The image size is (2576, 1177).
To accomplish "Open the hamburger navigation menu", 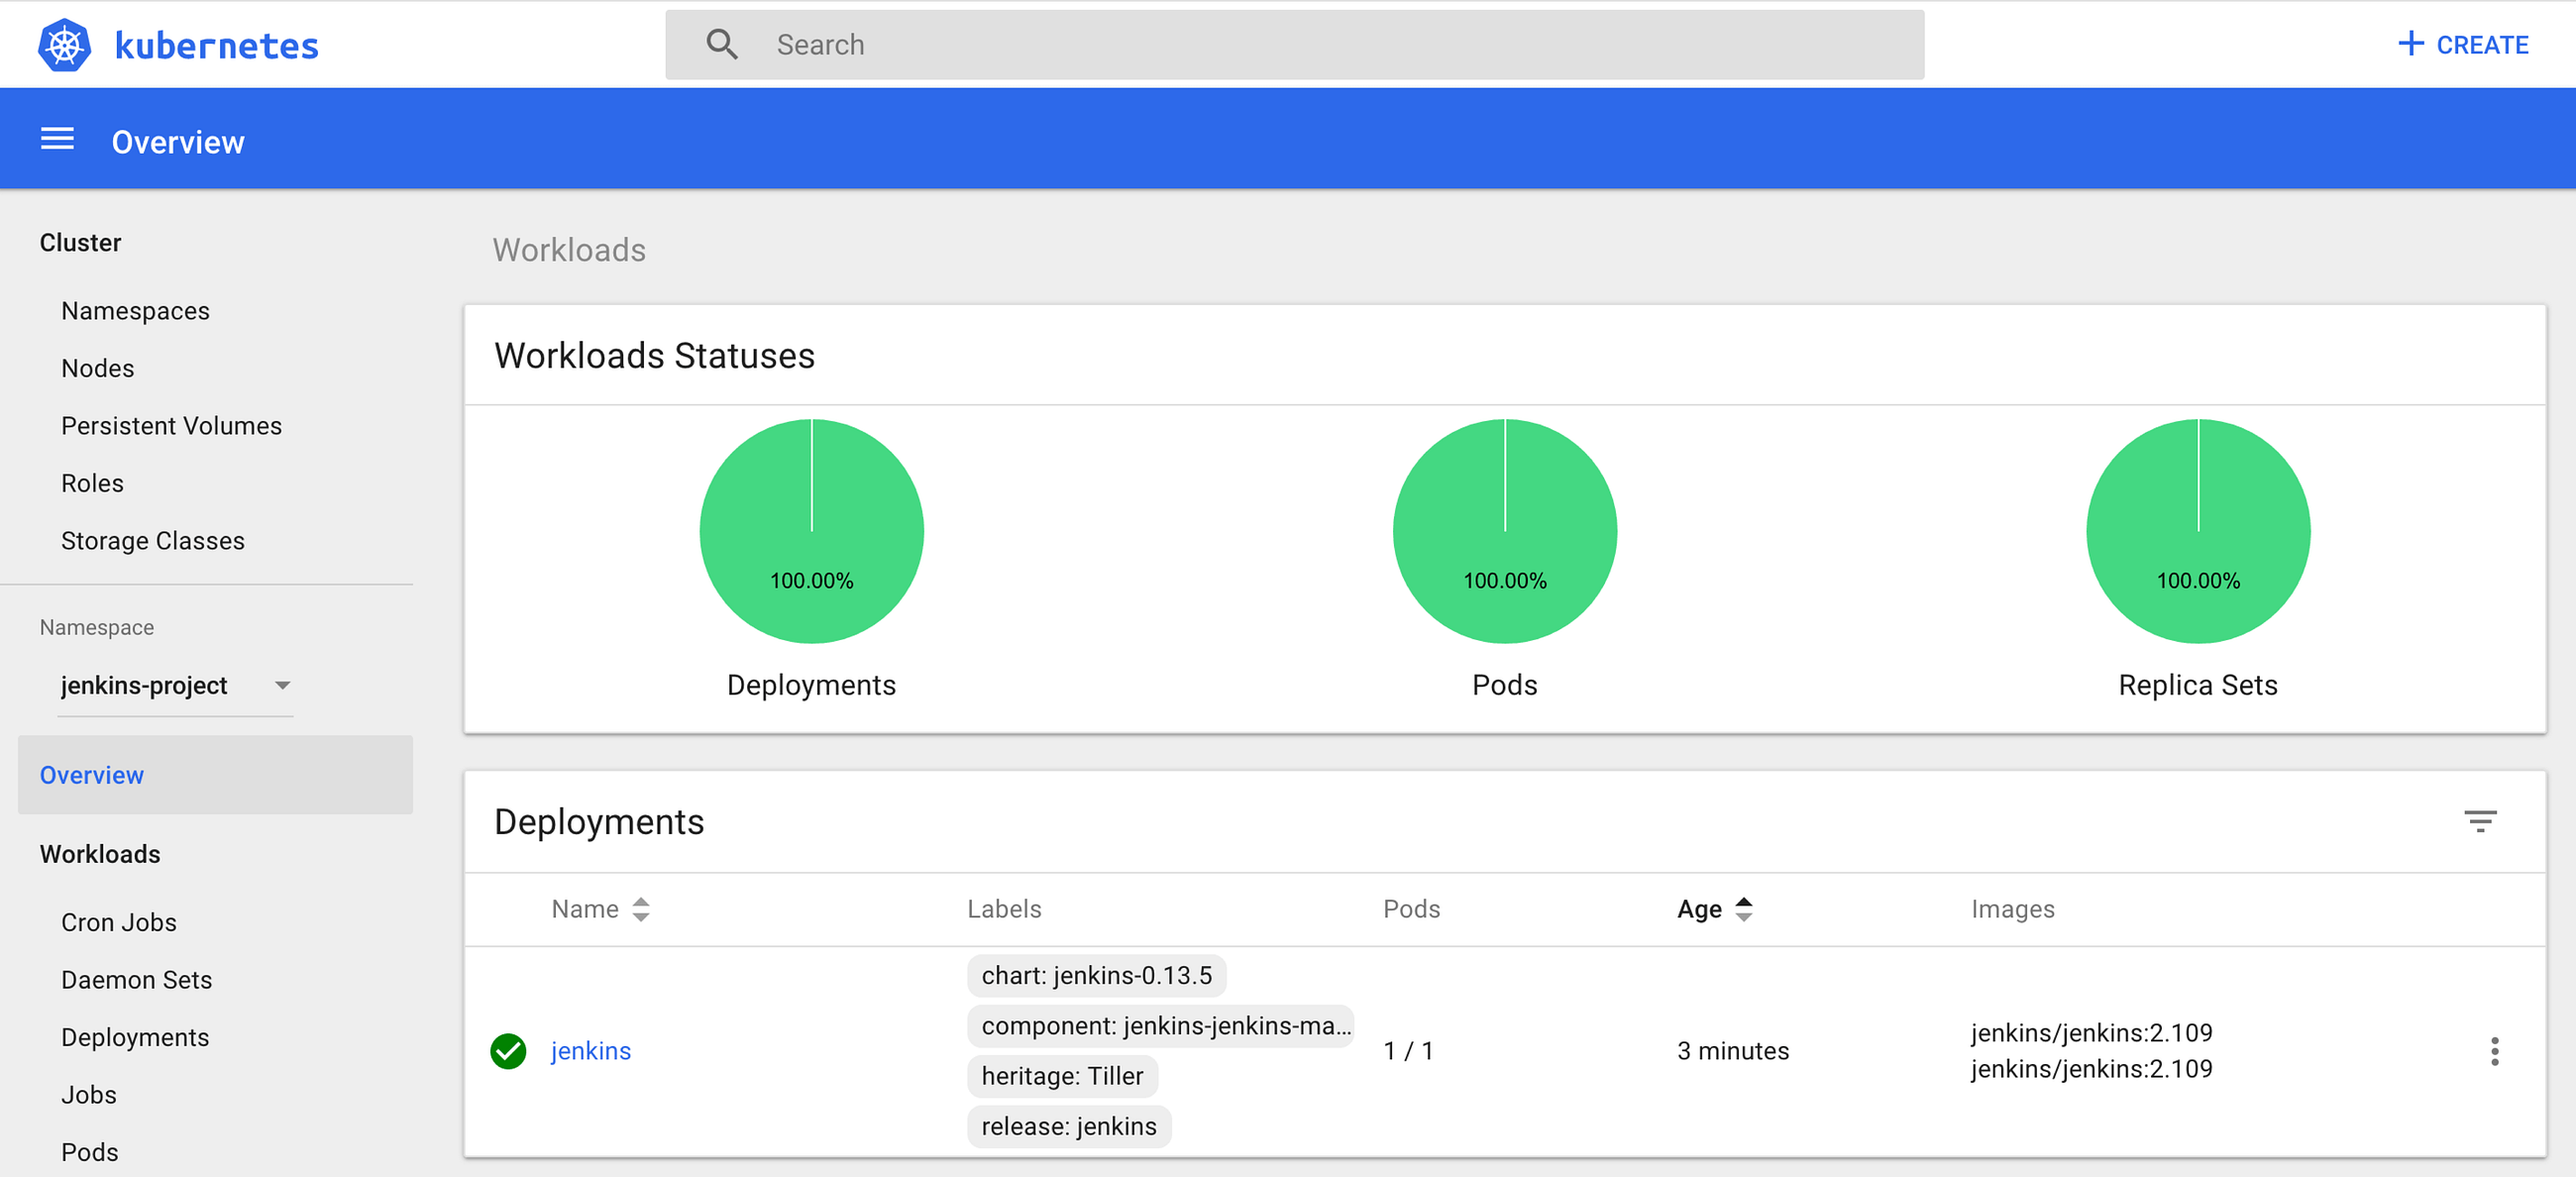I will point(57,140).
